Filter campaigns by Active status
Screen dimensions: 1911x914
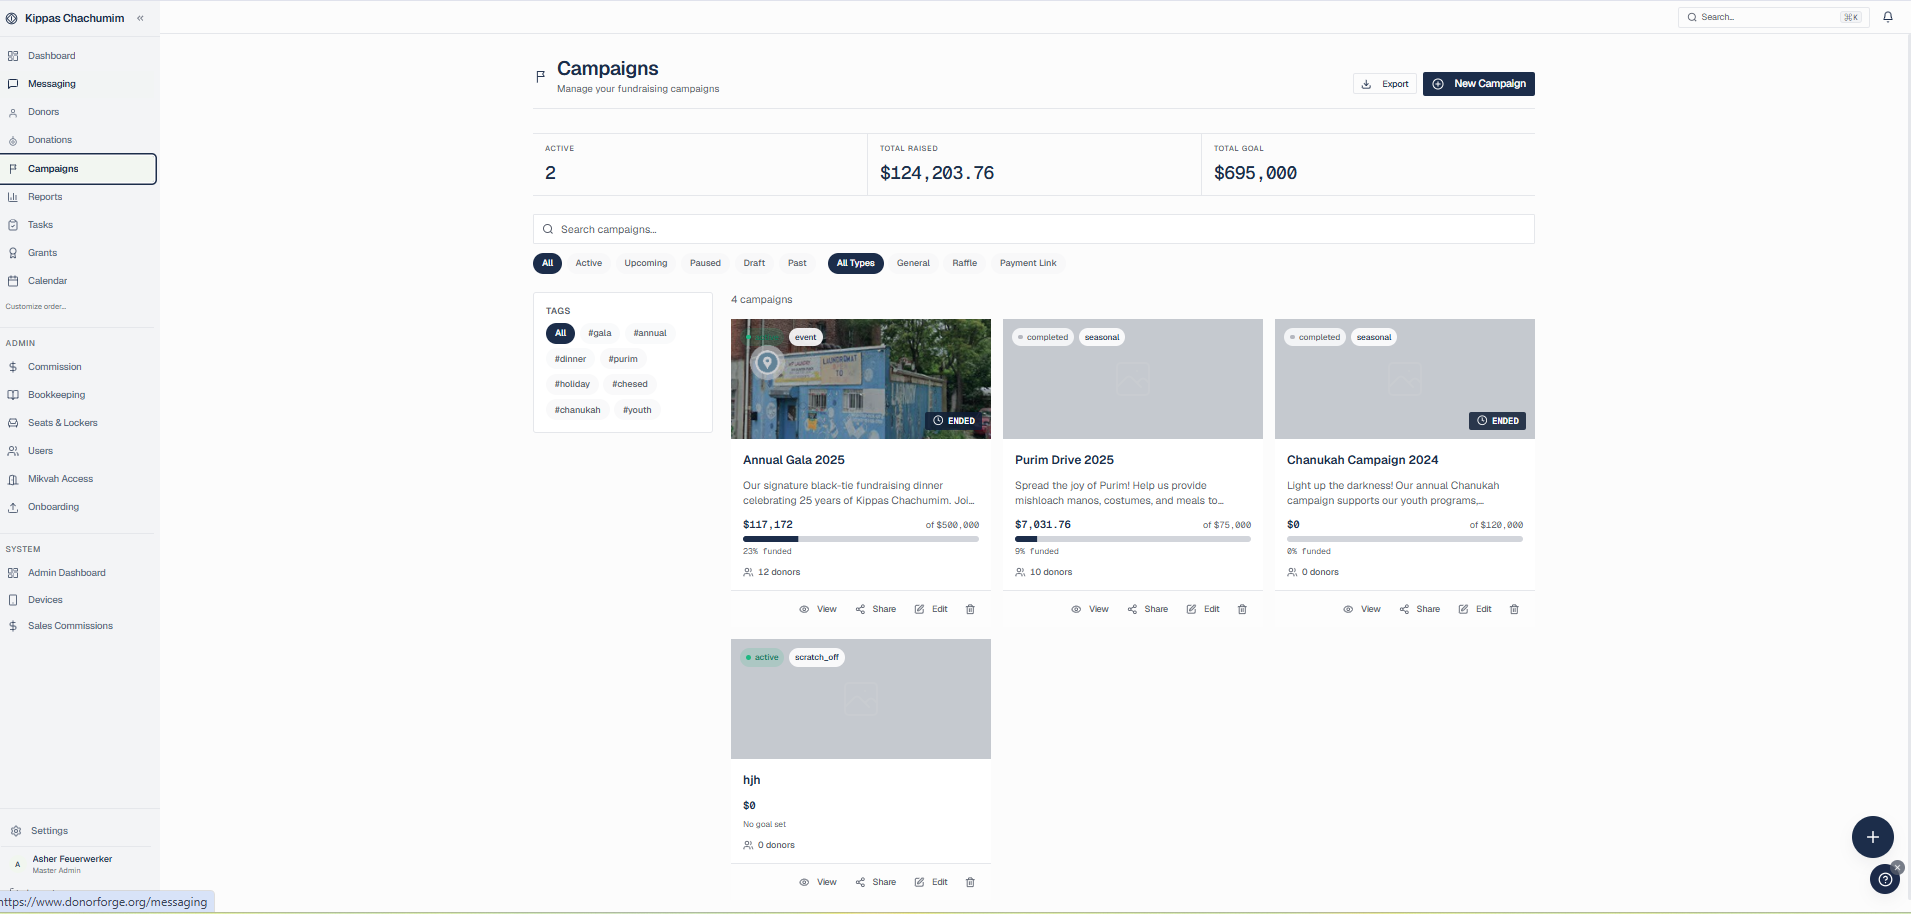[x=589, y=263]
